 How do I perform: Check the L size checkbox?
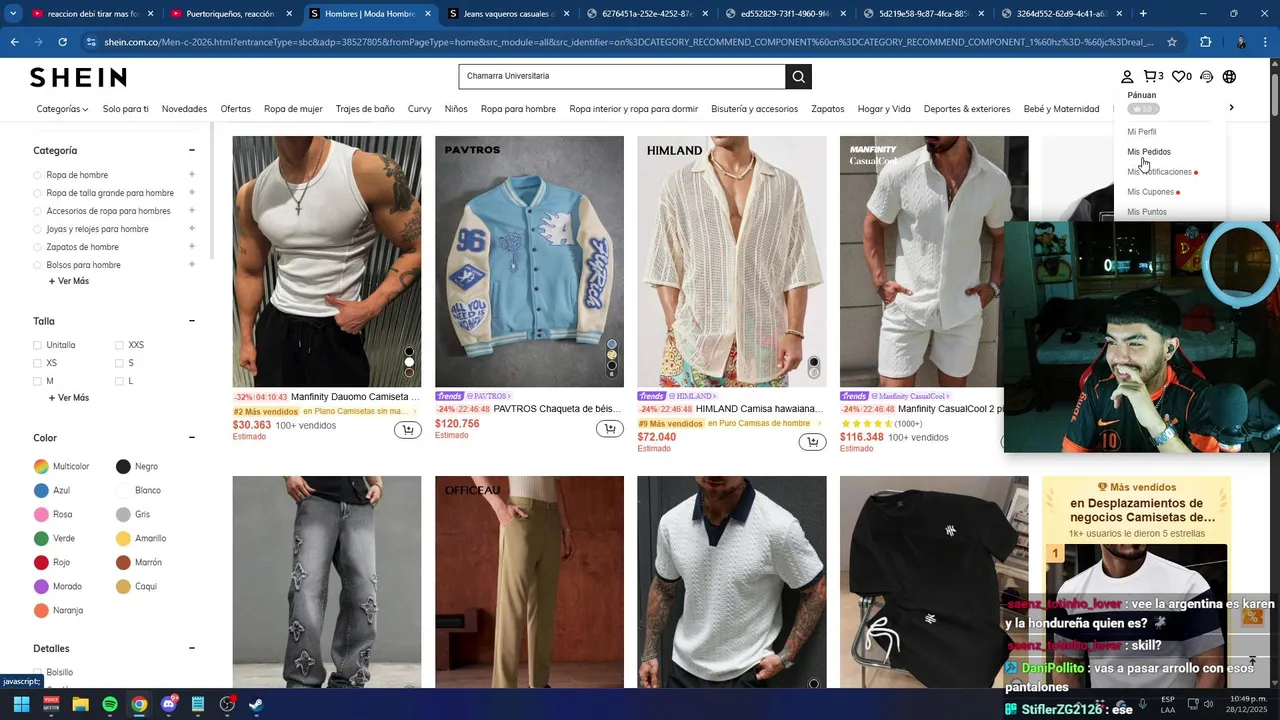click(x=119, y=381)
